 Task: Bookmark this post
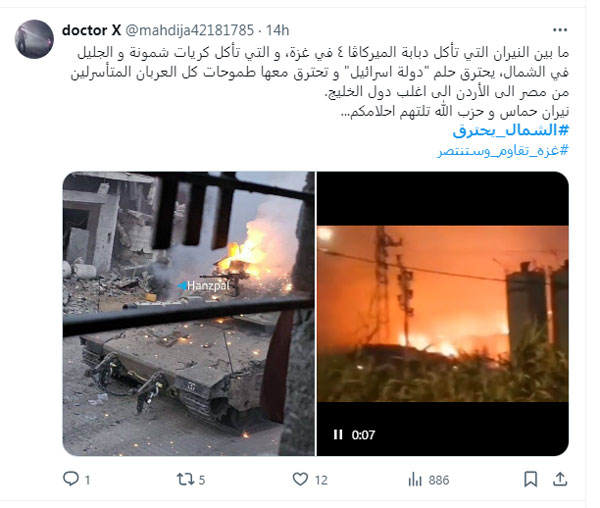[530, 479]
